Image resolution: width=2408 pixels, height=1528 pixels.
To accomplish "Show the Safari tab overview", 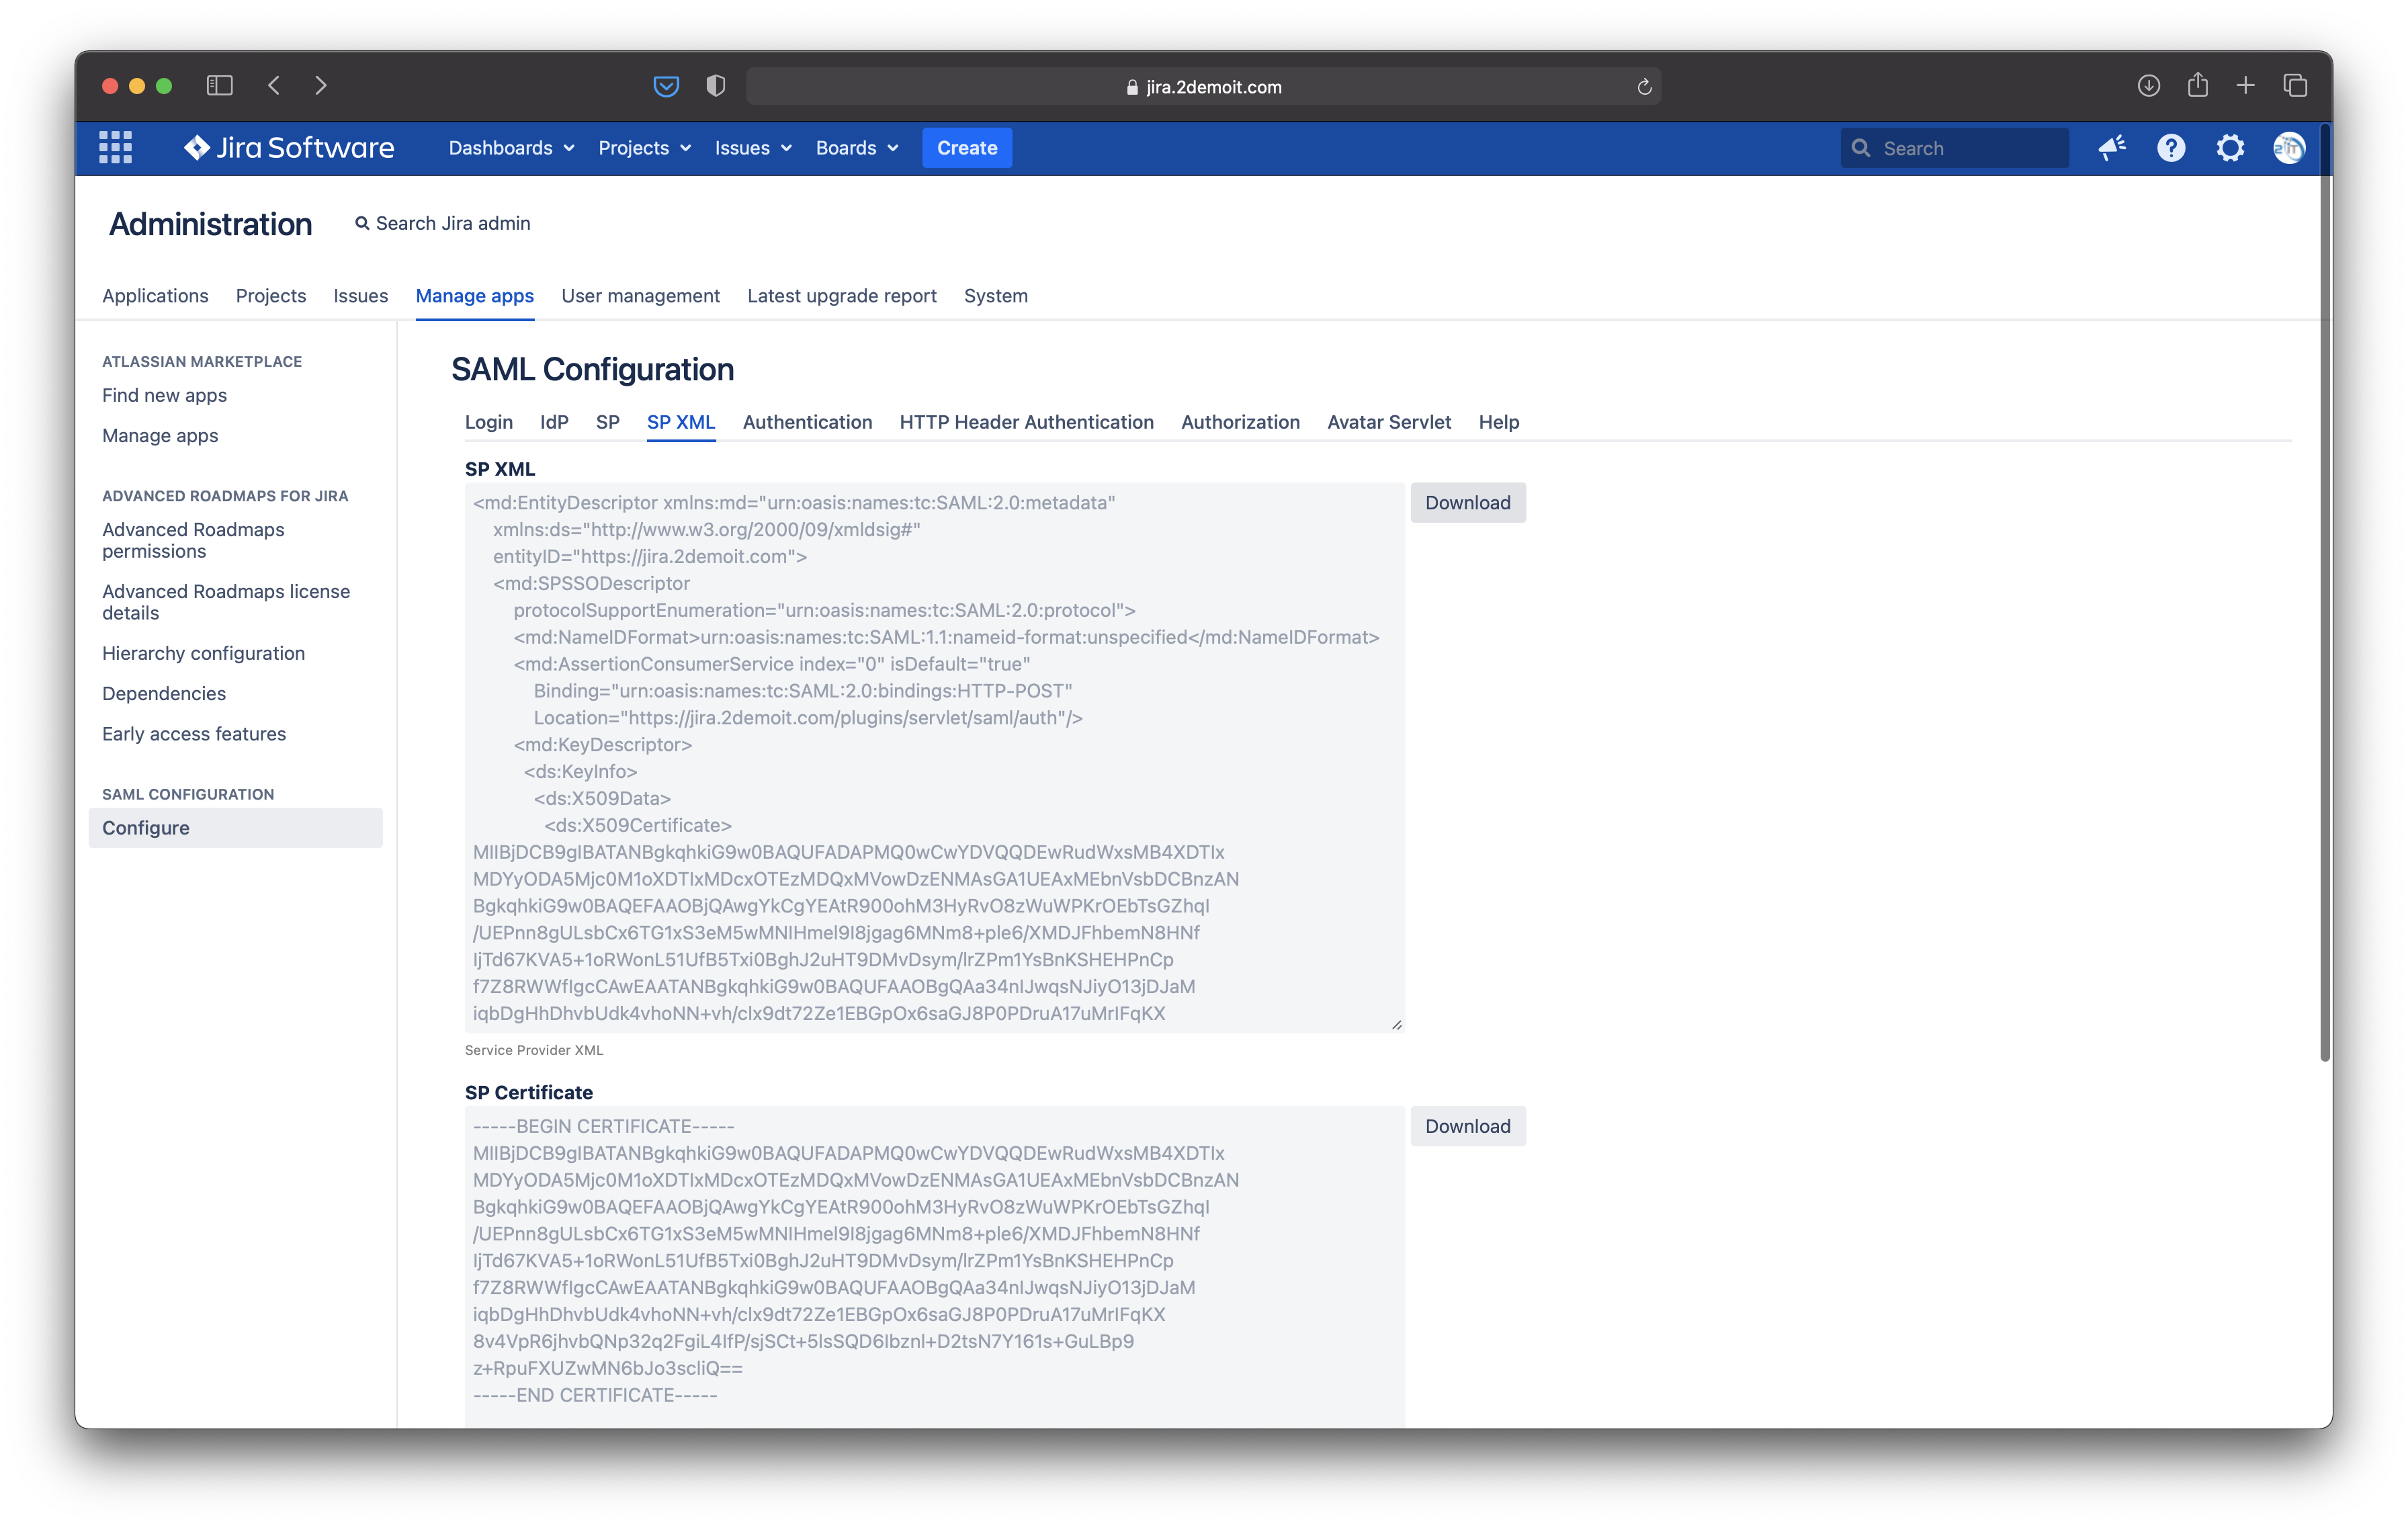I will pos(2295,86).
